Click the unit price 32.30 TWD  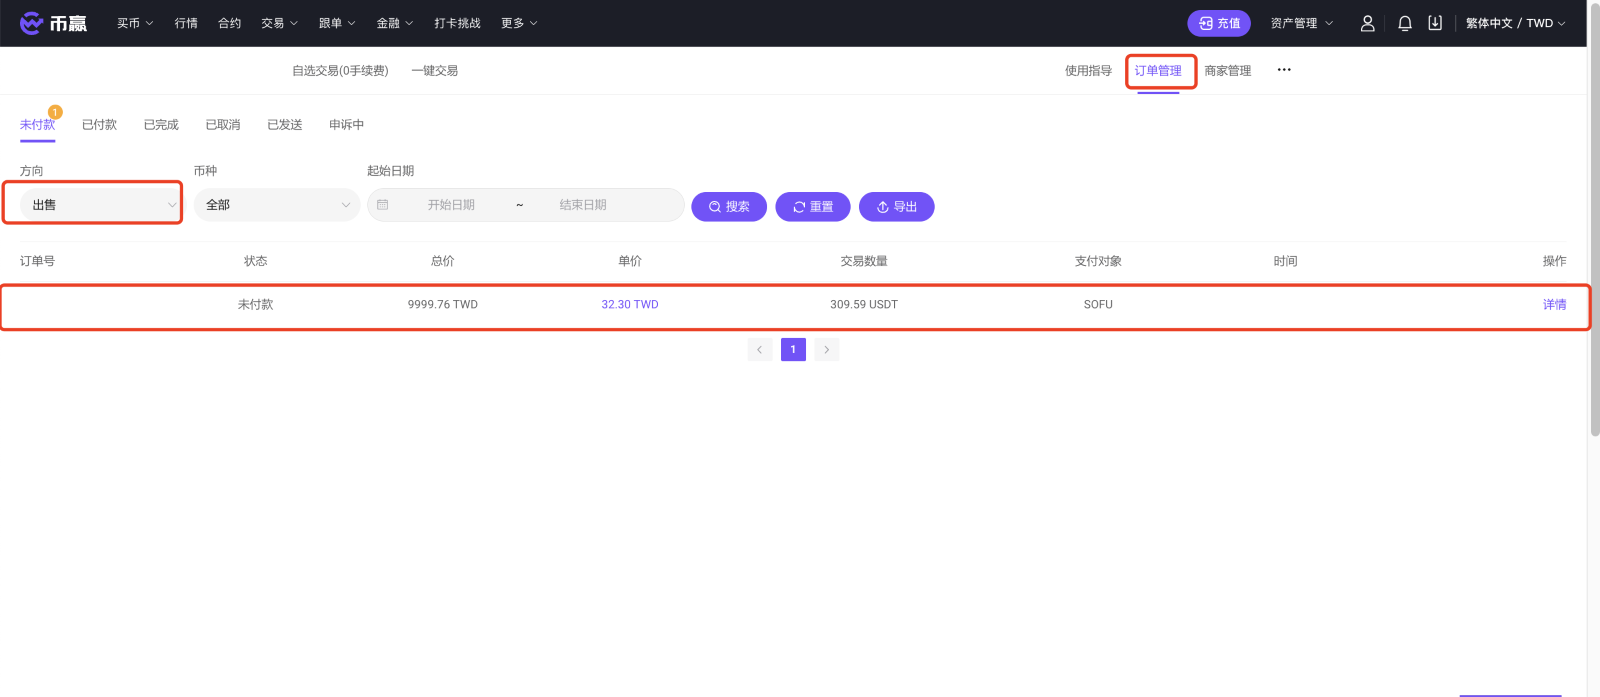(x=630, y=304)
